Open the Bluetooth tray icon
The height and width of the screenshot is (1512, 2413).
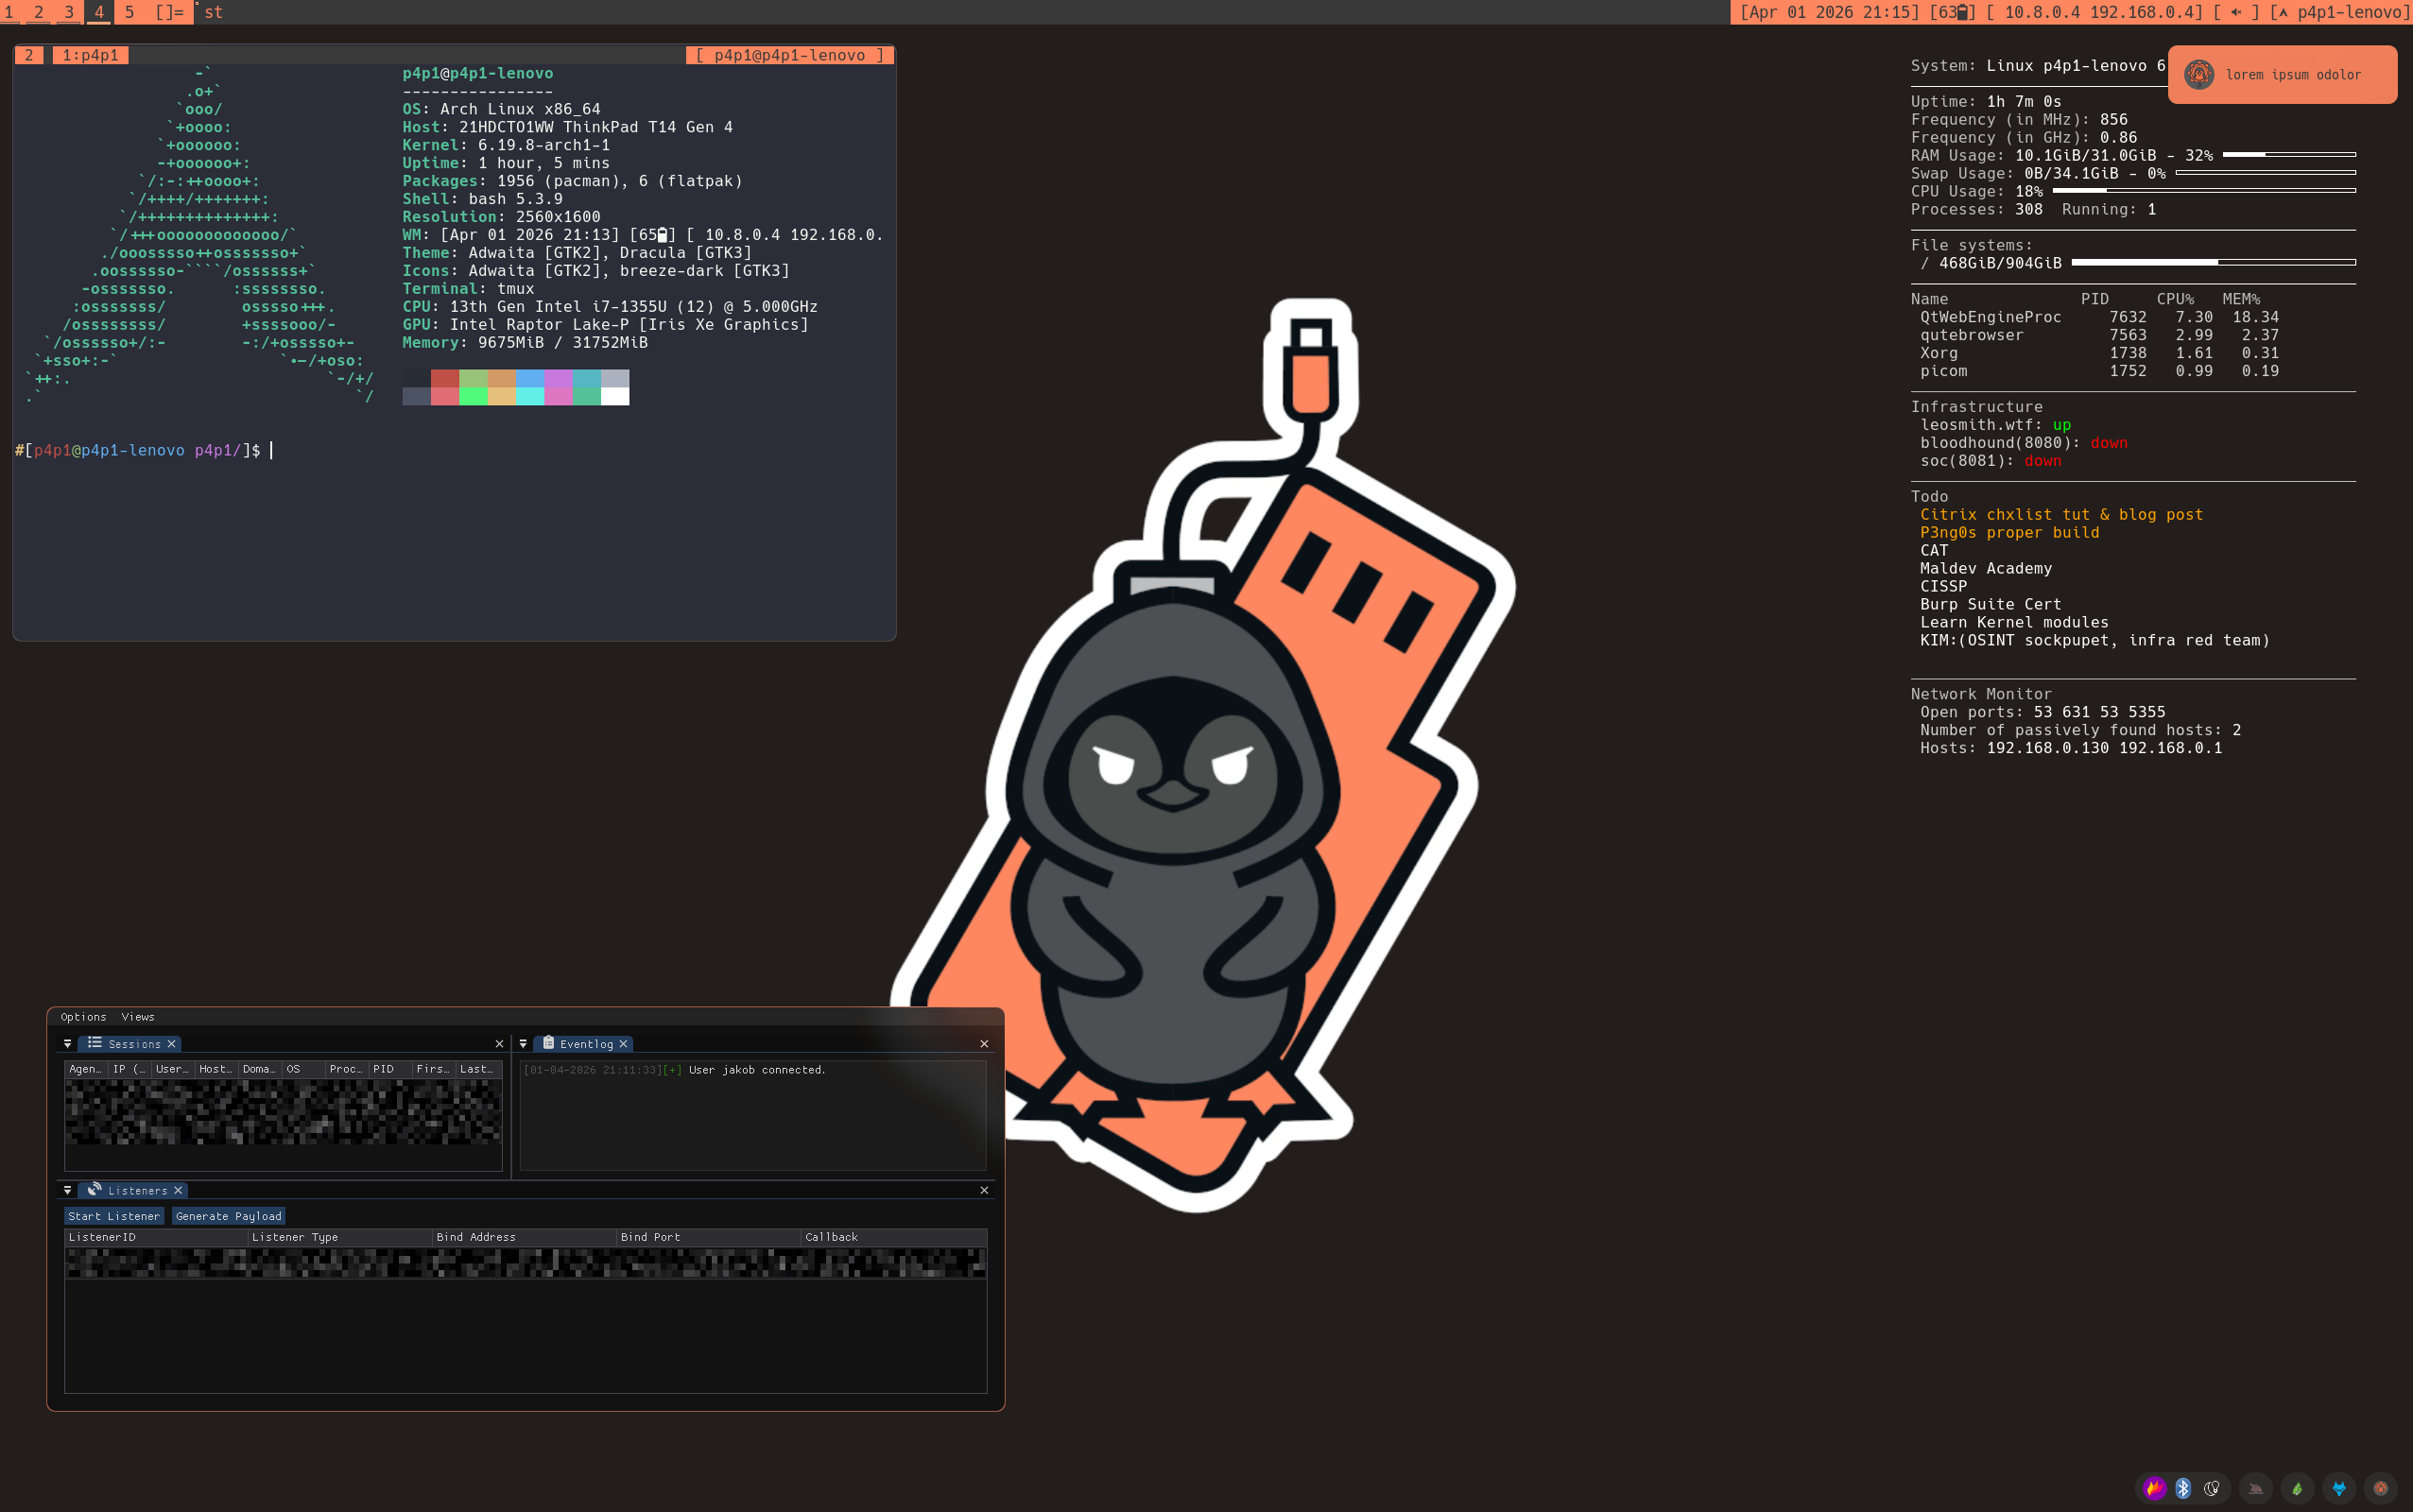2183,1488
